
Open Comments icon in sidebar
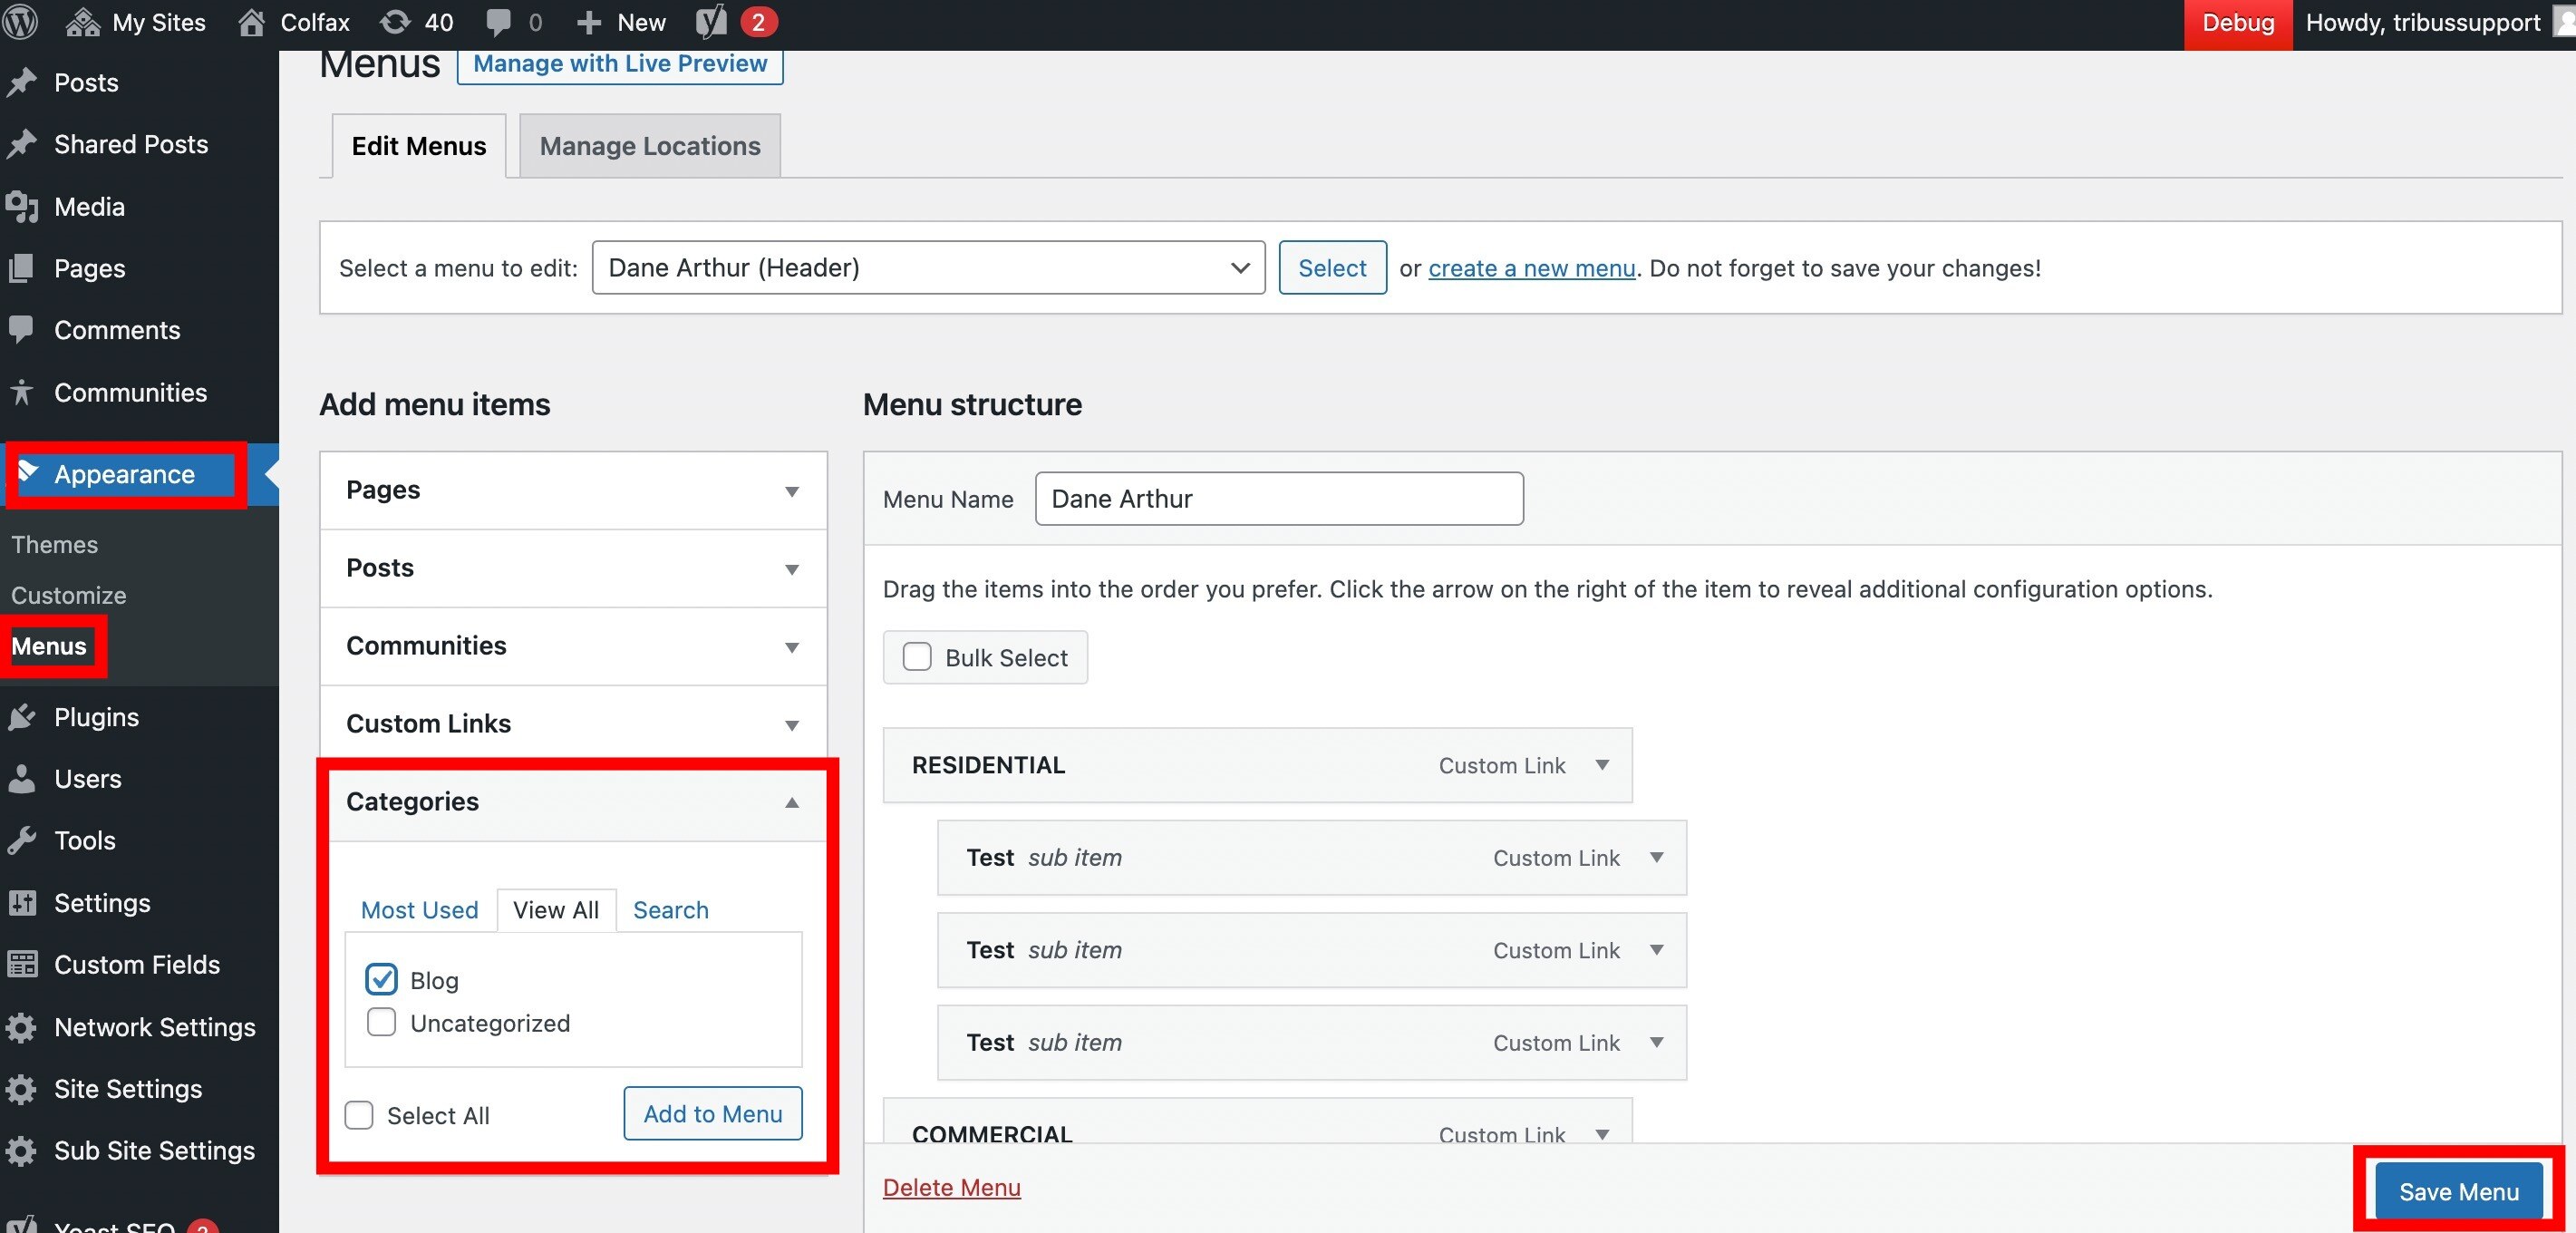tap(22, 330)
